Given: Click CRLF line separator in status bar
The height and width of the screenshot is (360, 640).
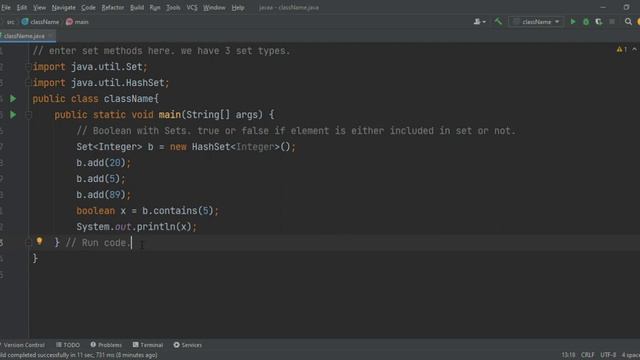Looking at the screenshot, I should tap(588, 355).
